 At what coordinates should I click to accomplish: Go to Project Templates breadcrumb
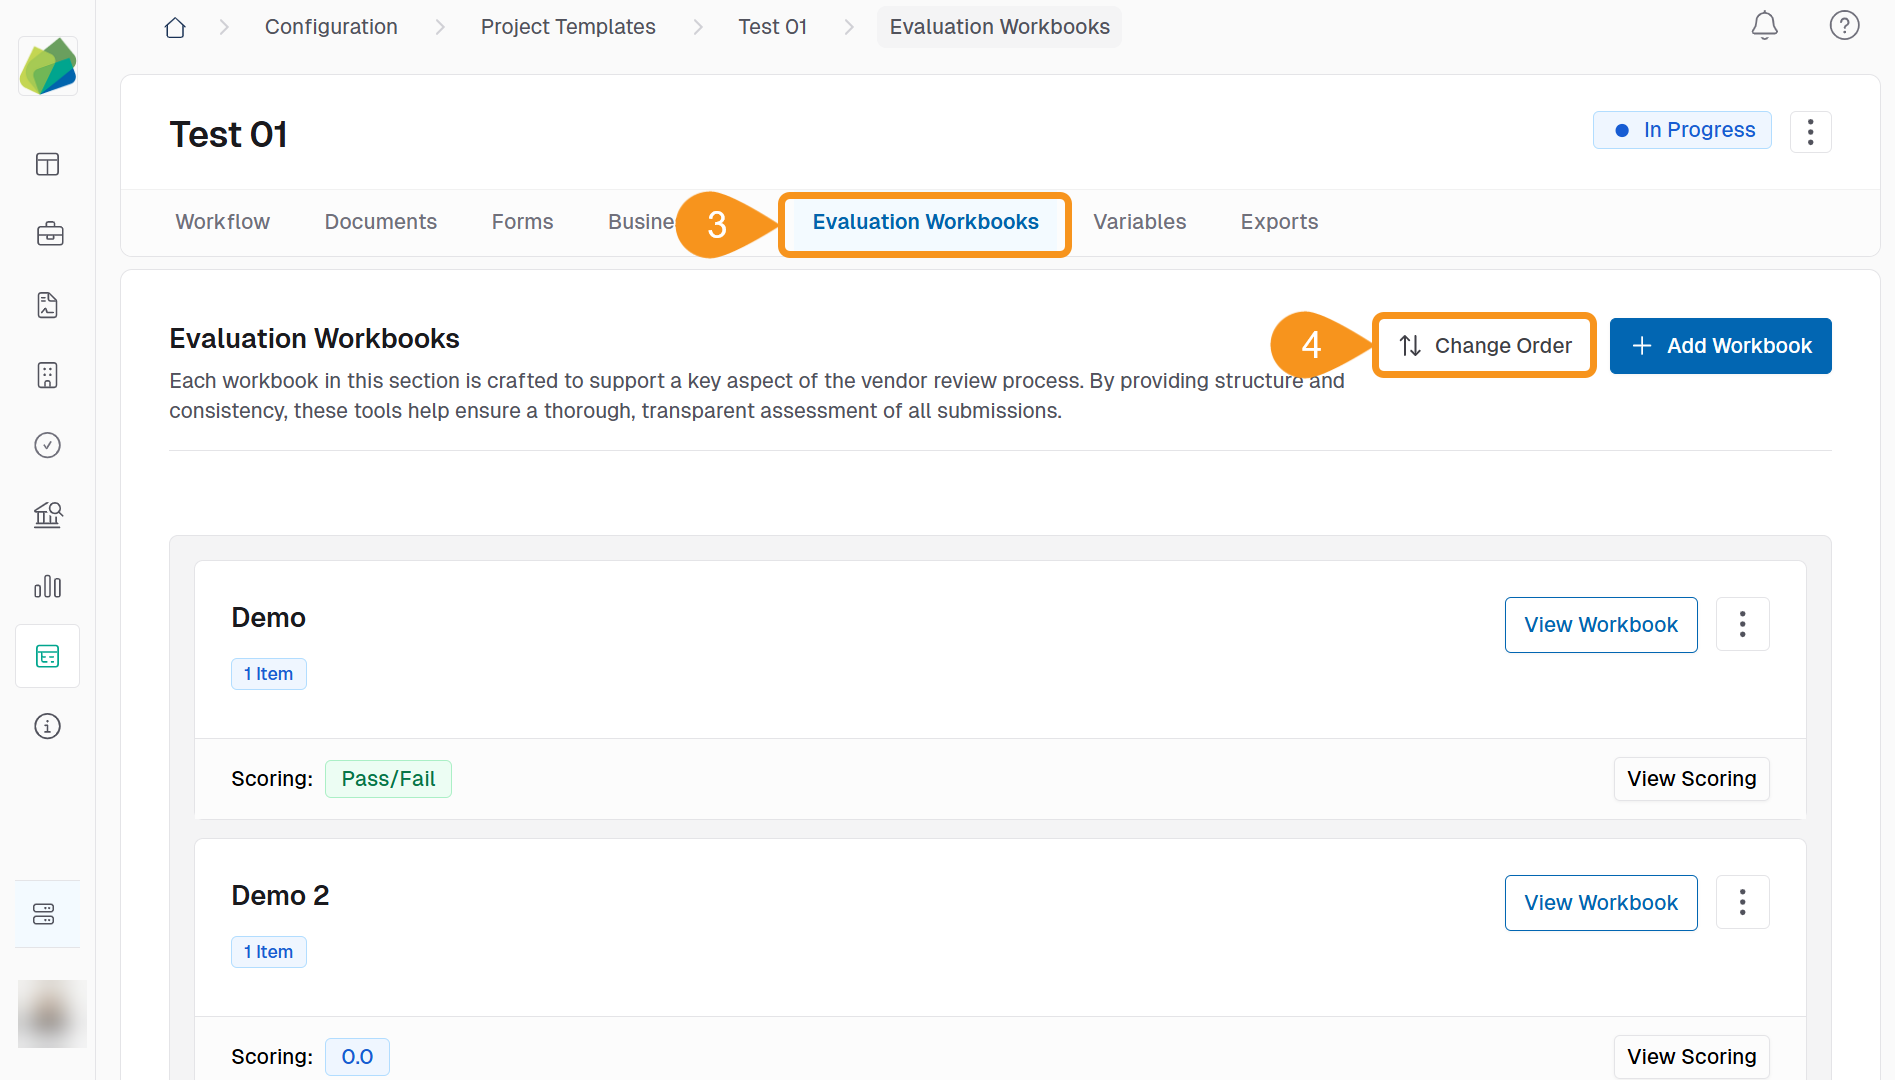[x=567, y=27]
